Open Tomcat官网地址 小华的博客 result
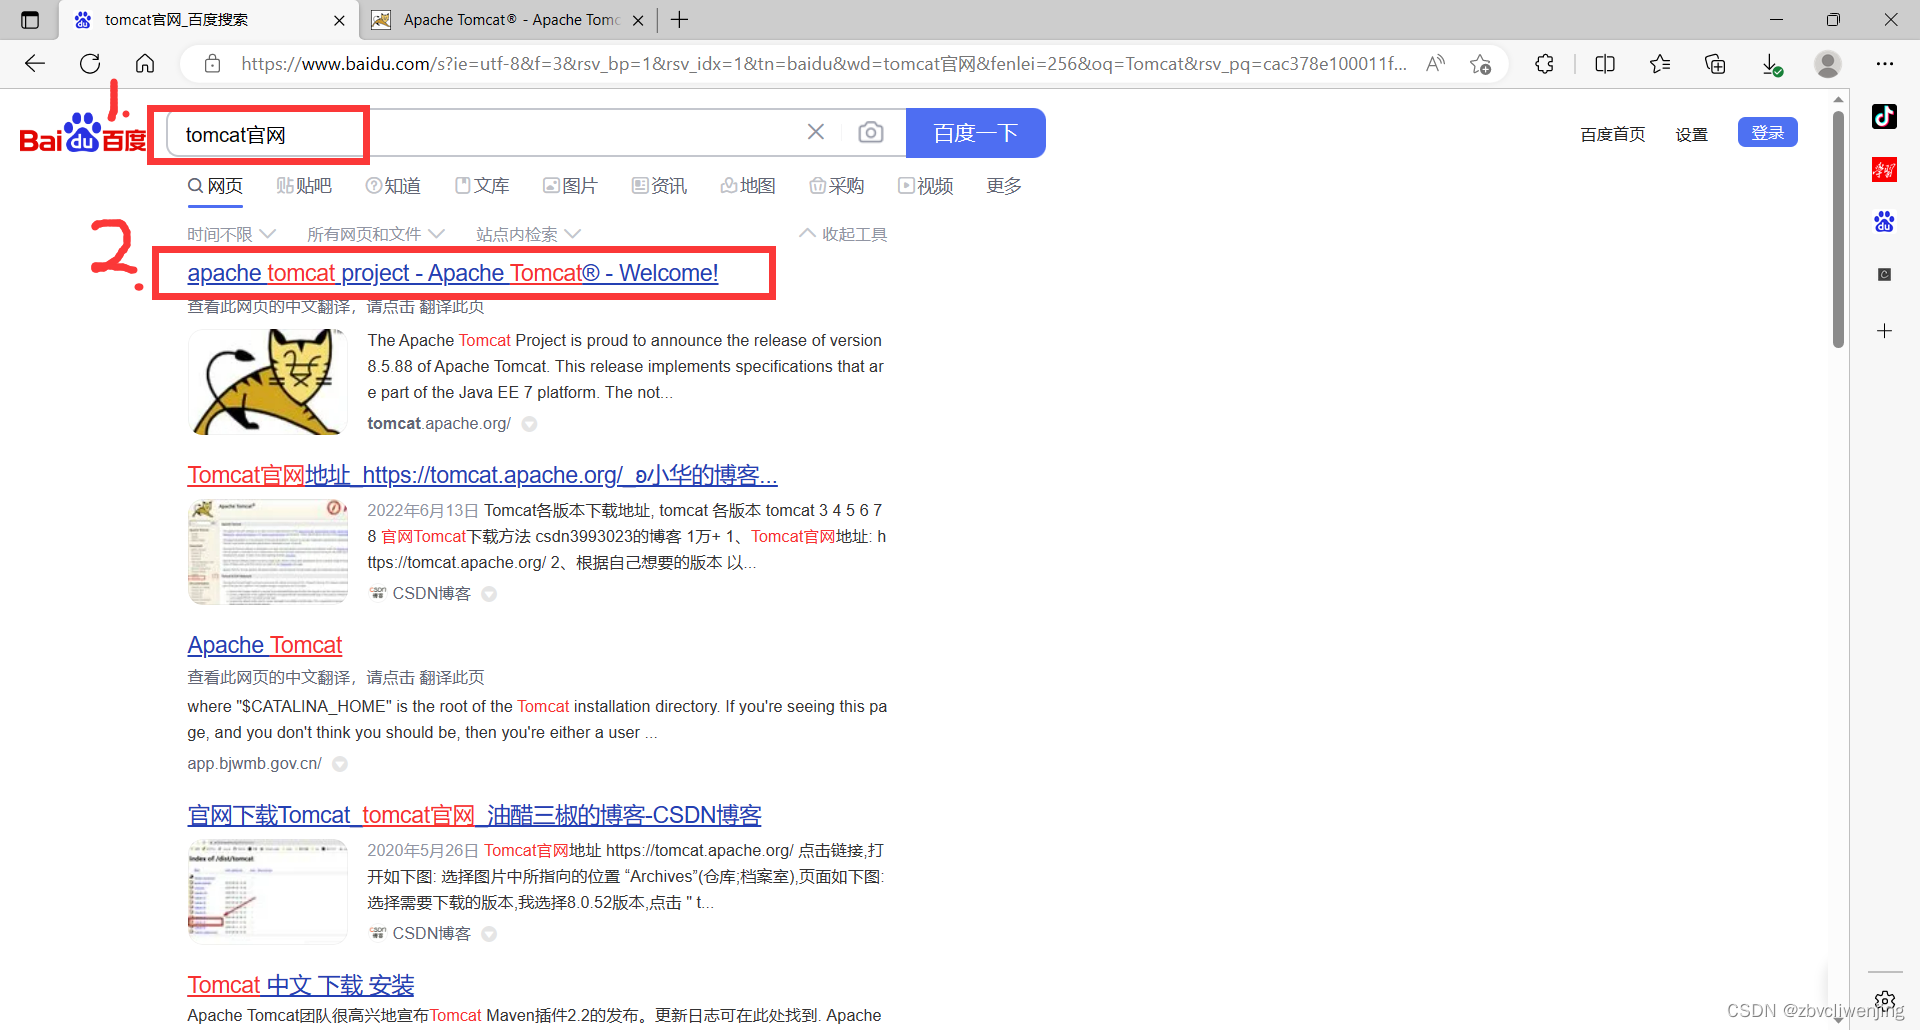 click(x=482, y=475)
